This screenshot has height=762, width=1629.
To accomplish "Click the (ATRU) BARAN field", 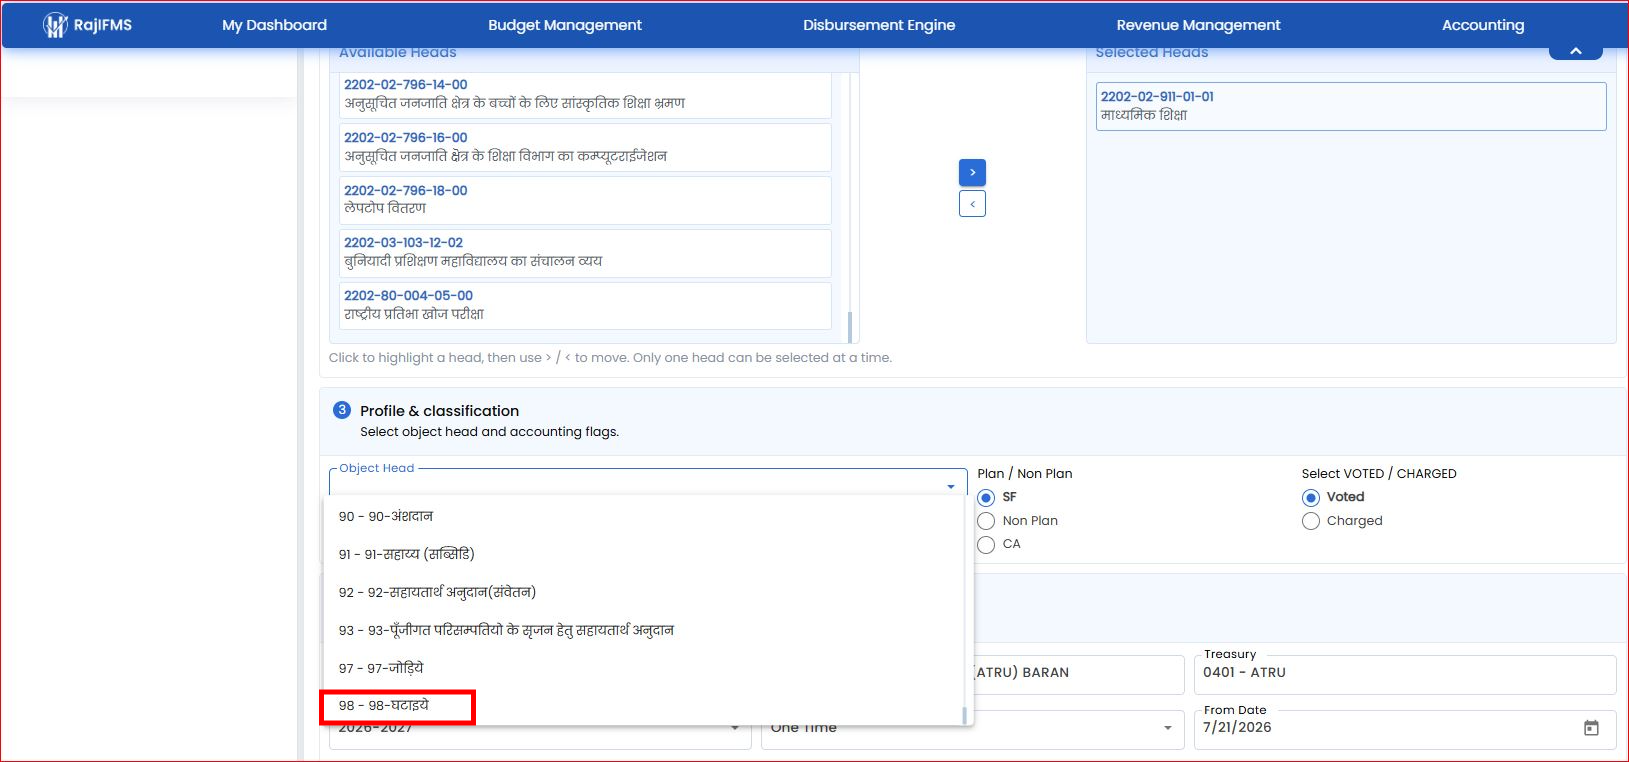I will [1078, 674].
